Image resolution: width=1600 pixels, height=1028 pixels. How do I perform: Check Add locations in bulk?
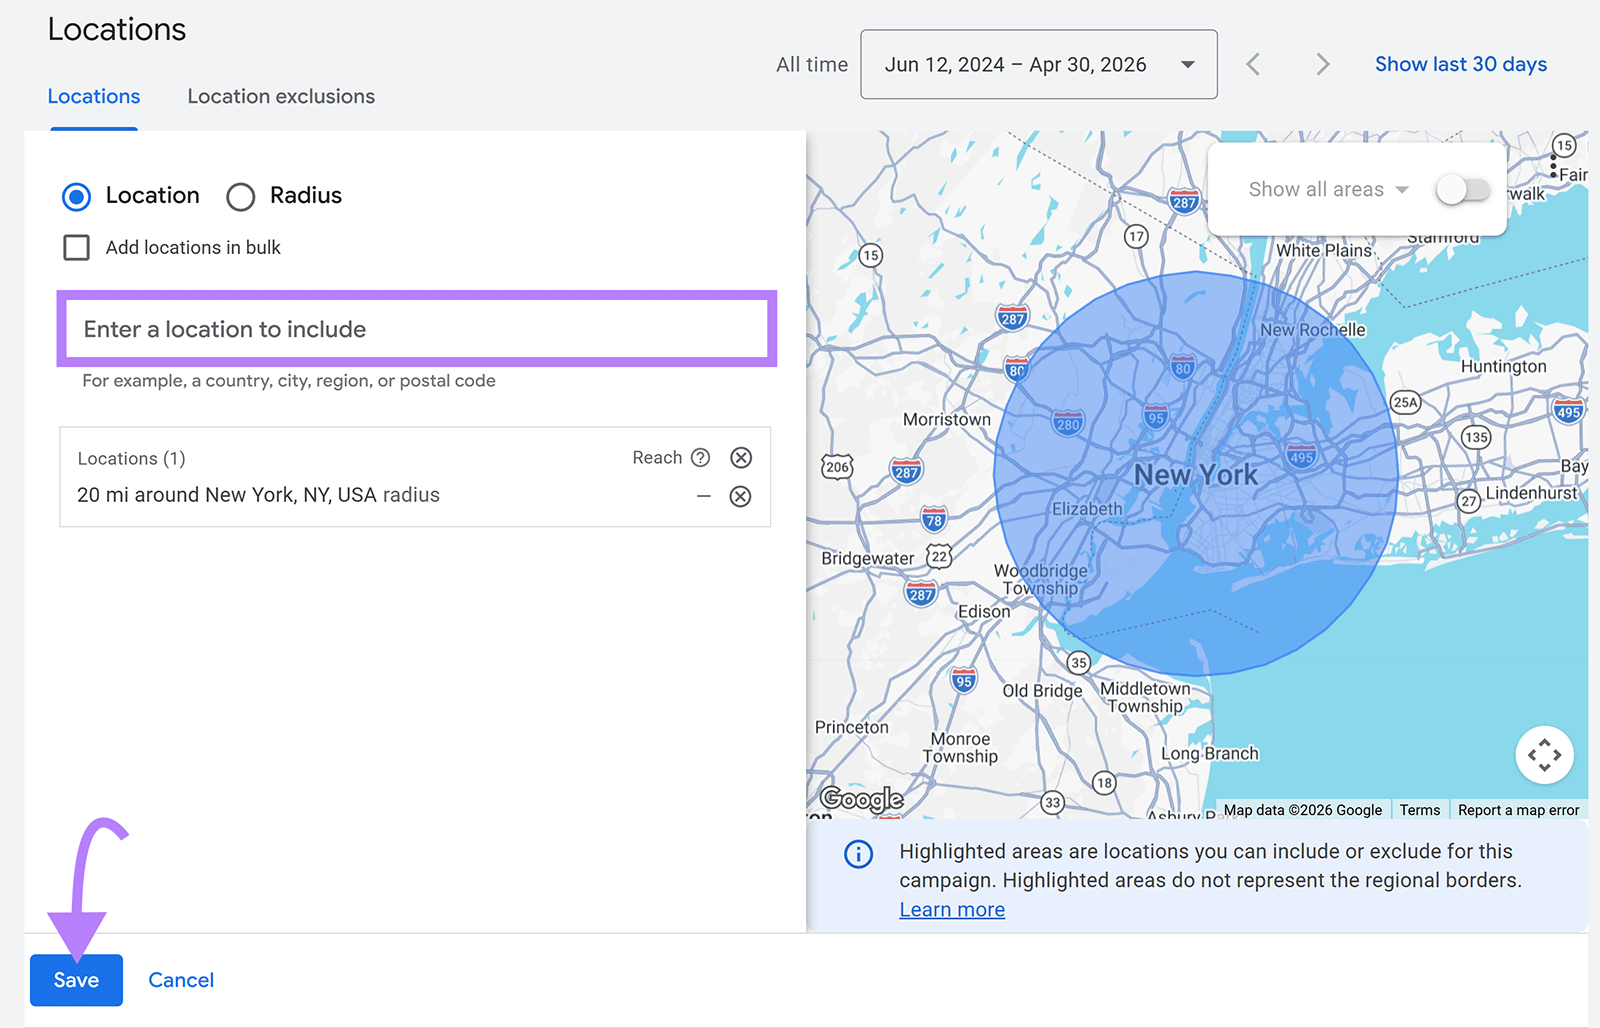click(77, 247)
